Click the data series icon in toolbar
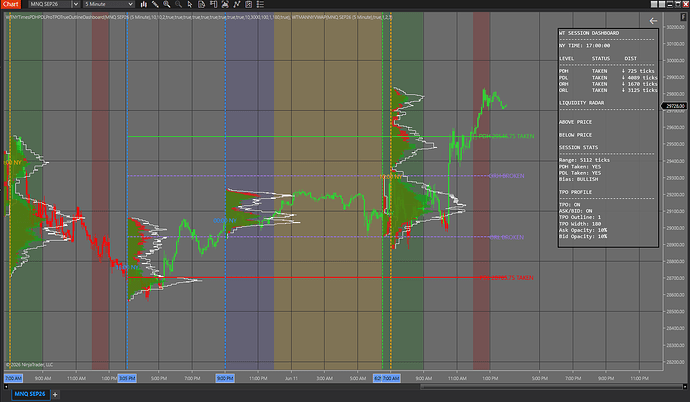The height and width of the screenshot is (402, 690). 225,4
